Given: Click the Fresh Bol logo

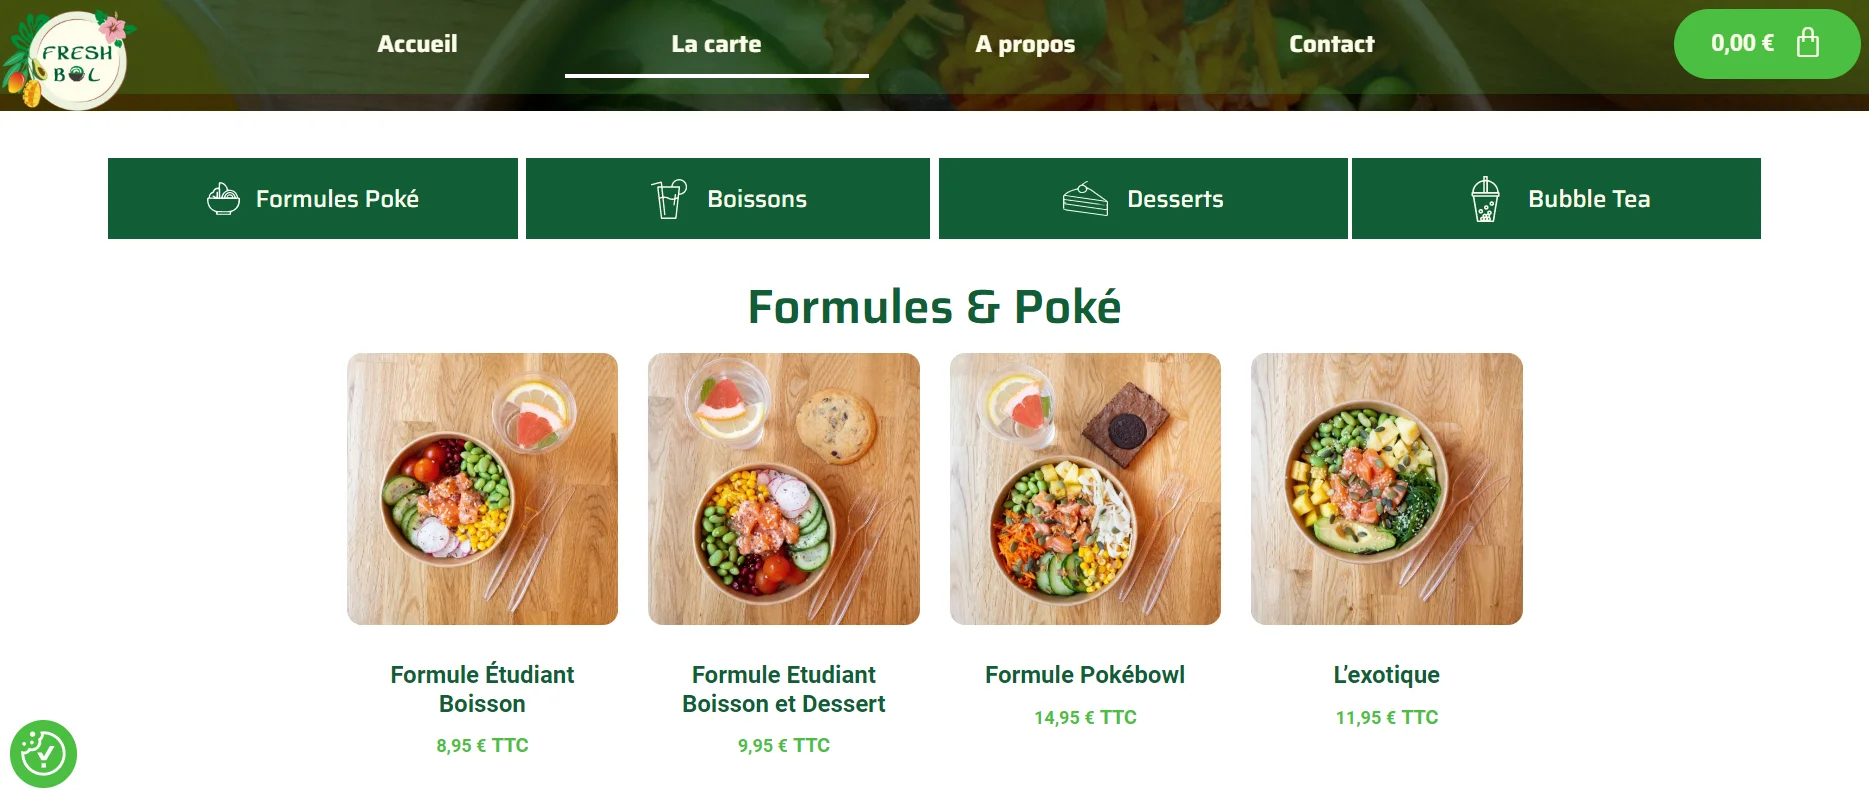Looking at the screenshot, I should coord(68,59).
